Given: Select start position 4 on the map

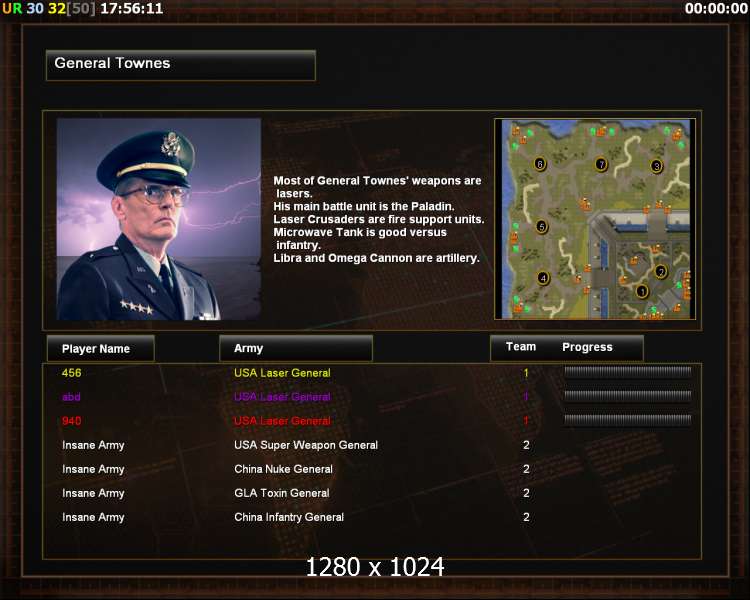Looking at the screenshot, I should pos(543,278).
